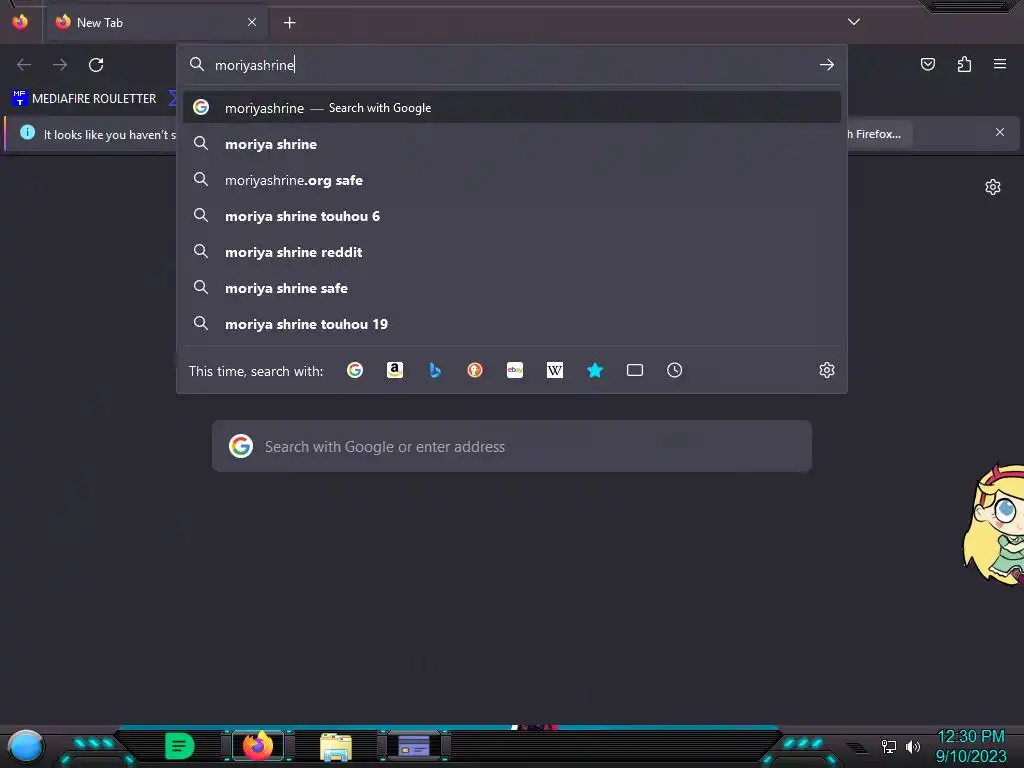
Task: Open File Explorer from the taskbar
Action: click(336, 747)
